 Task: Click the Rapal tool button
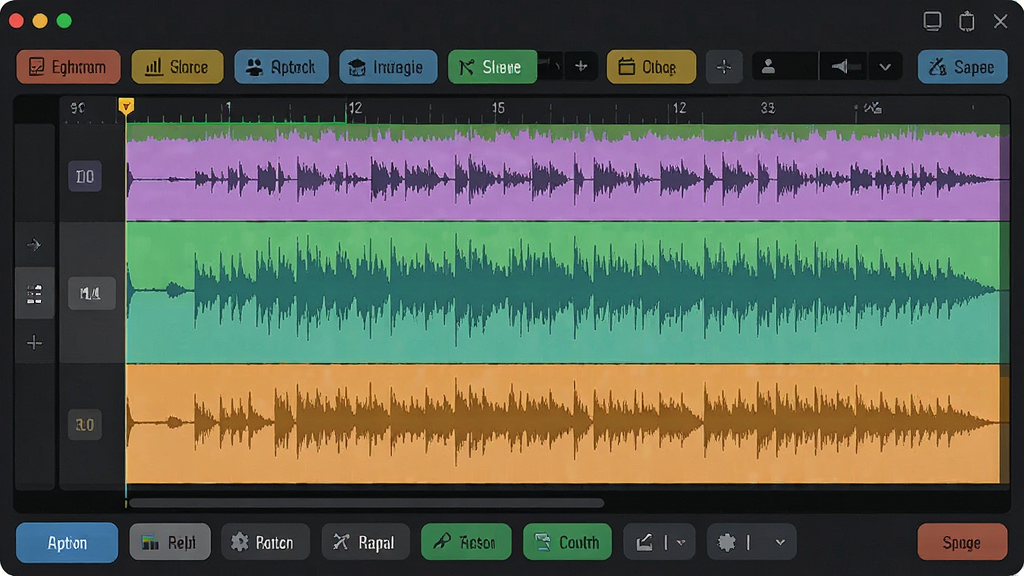[366, 542]
